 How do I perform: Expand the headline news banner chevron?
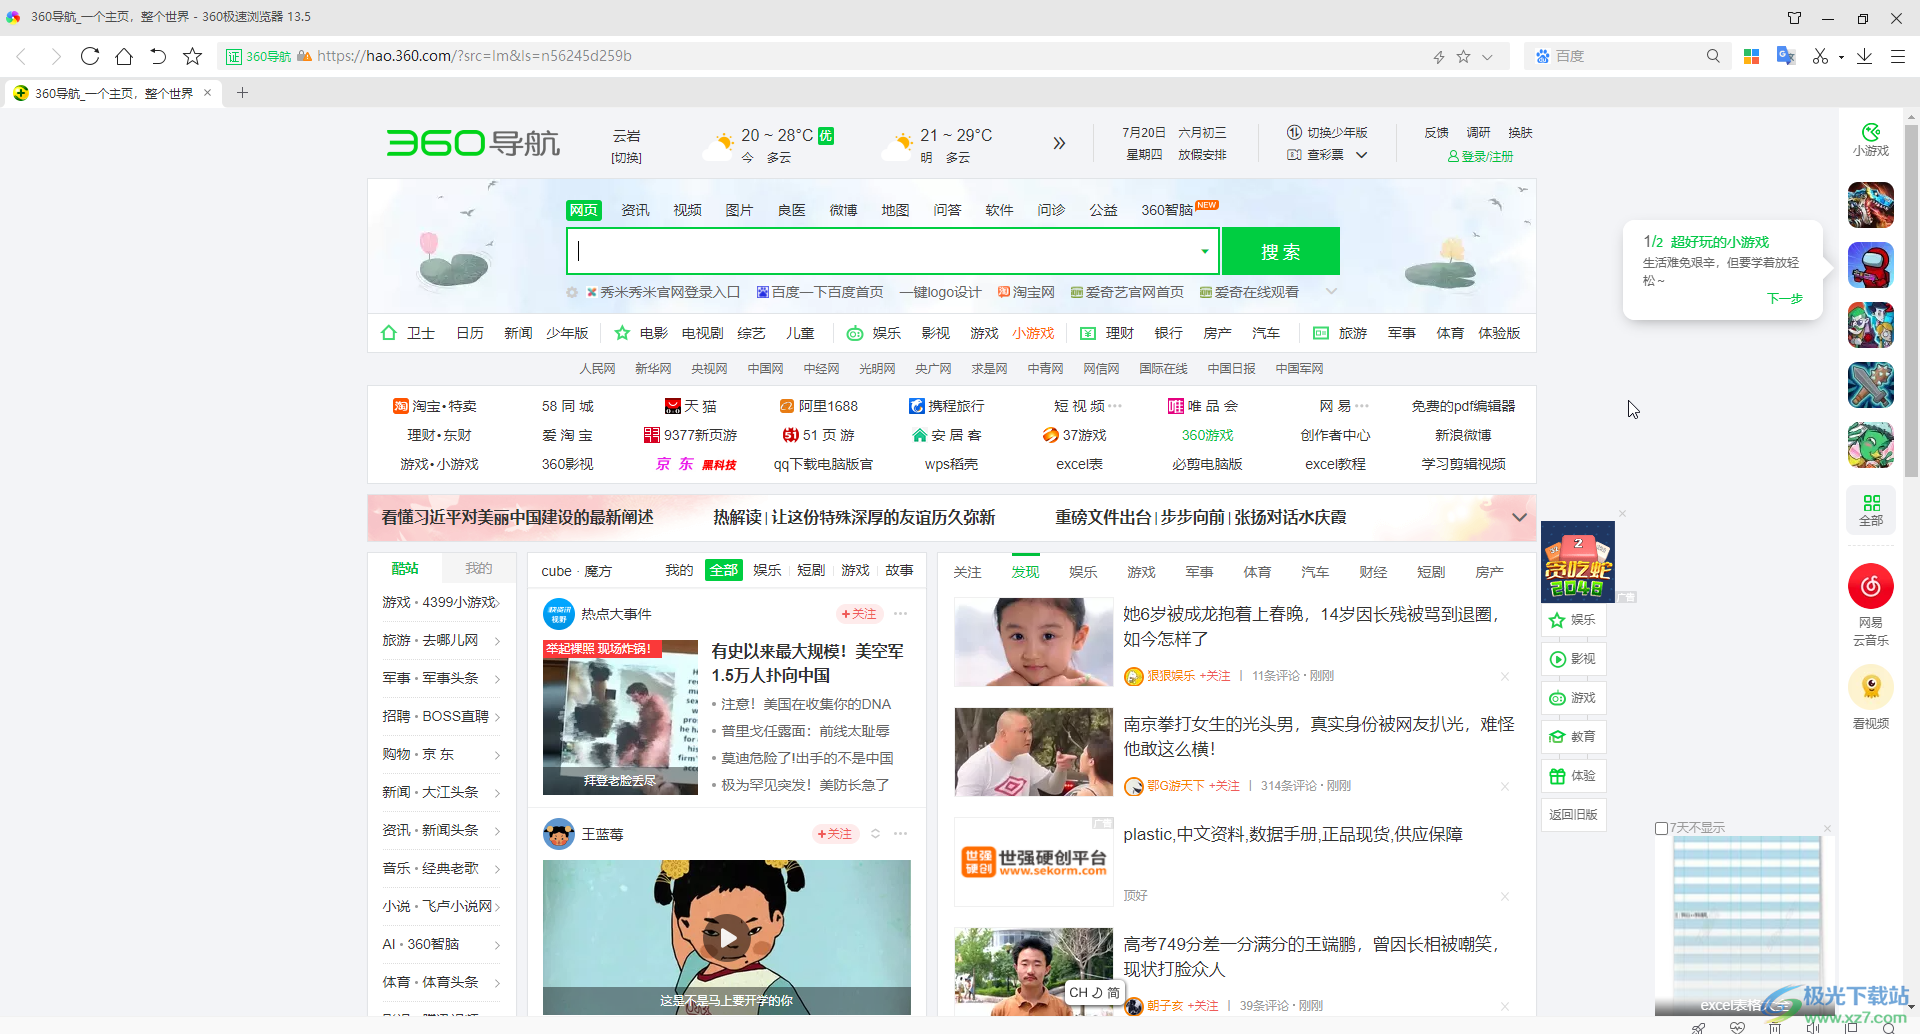1519,517
